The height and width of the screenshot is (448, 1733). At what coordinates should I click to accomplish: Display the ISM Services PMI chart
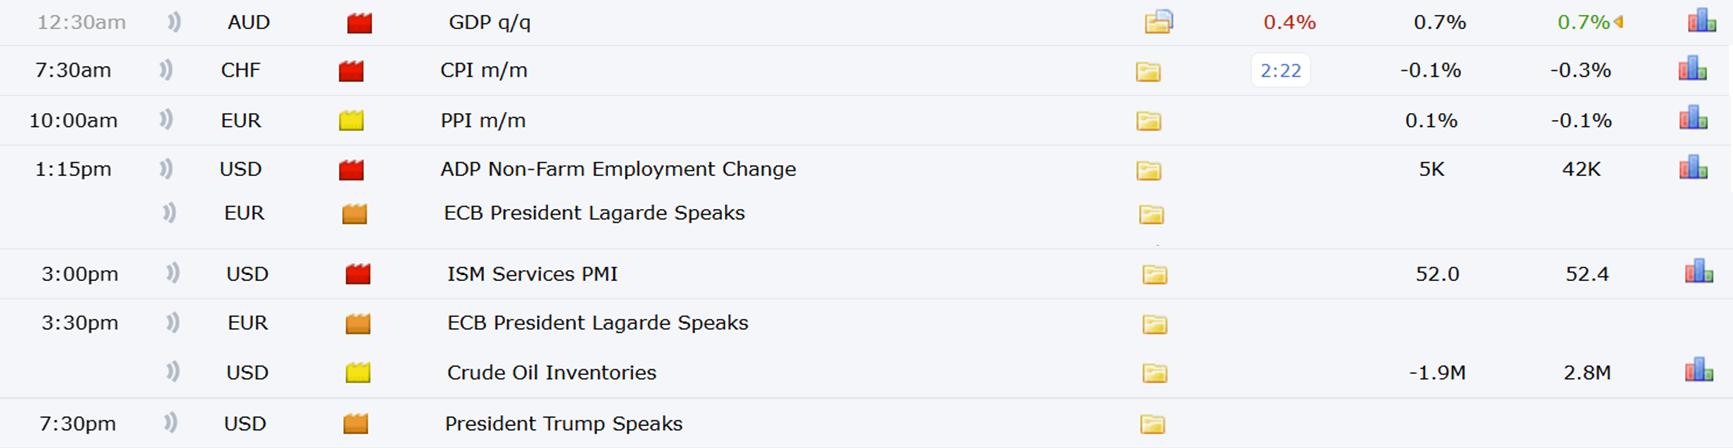click(1698, 272)
